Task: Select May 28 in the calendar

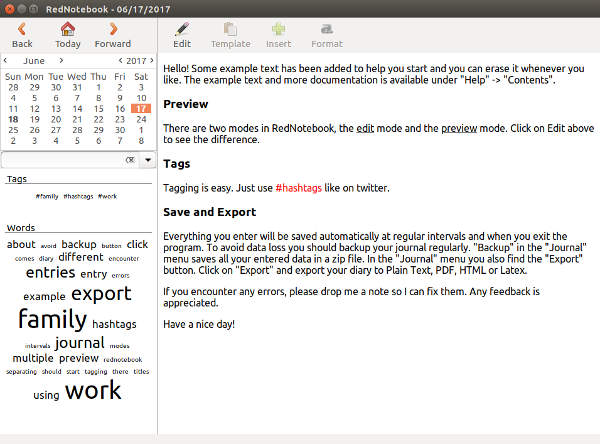Action: point(13,87)
